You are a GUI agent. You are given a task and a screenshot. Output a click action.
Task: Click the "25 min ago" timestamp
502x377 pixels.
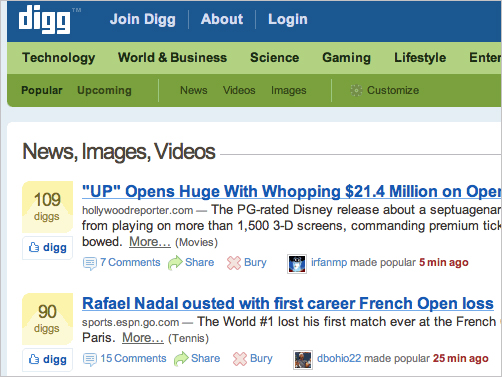[x=461, y=359]
